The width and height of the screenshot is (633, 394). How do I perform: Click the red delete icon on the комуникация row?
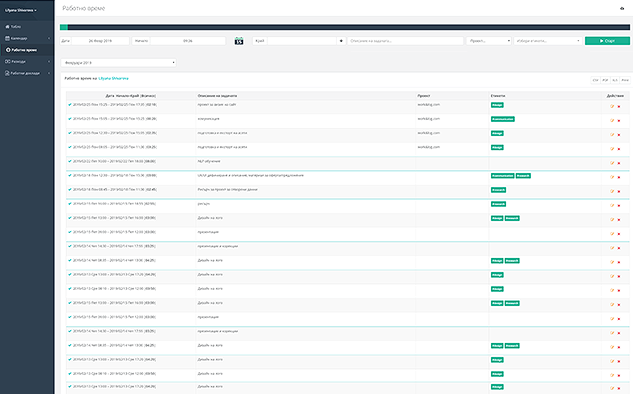(x=619, y=121)
